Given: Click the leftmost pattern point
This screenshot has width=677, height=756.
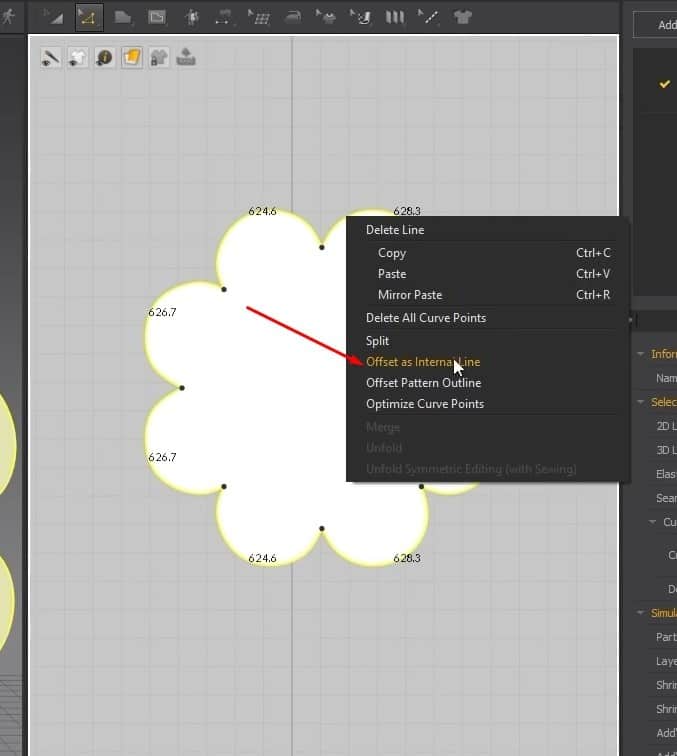Looking at the screenshot, I should click(182, 388).
